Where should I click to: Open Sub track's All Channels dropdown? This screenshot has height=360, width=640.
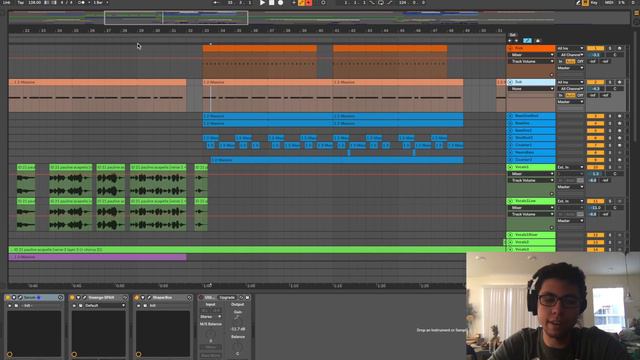pos(571,89)
